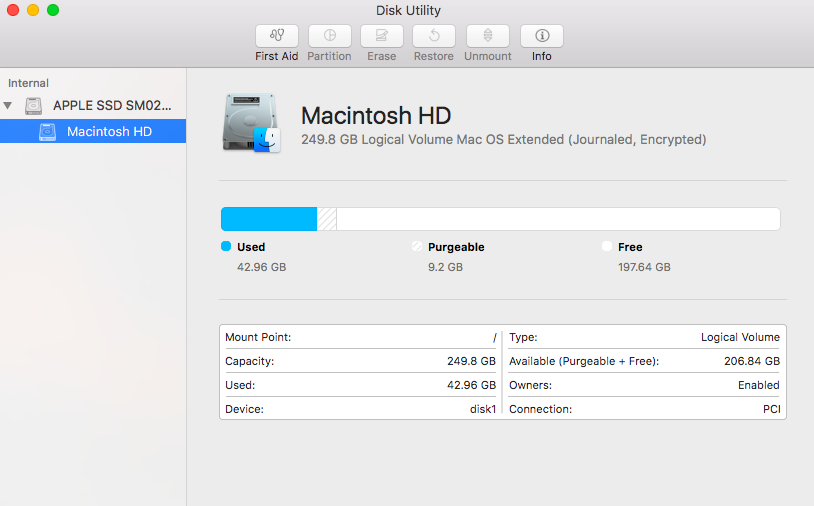
Task: Collapse the APPLE SSD disclosure triangle
Action: point(8,105)
